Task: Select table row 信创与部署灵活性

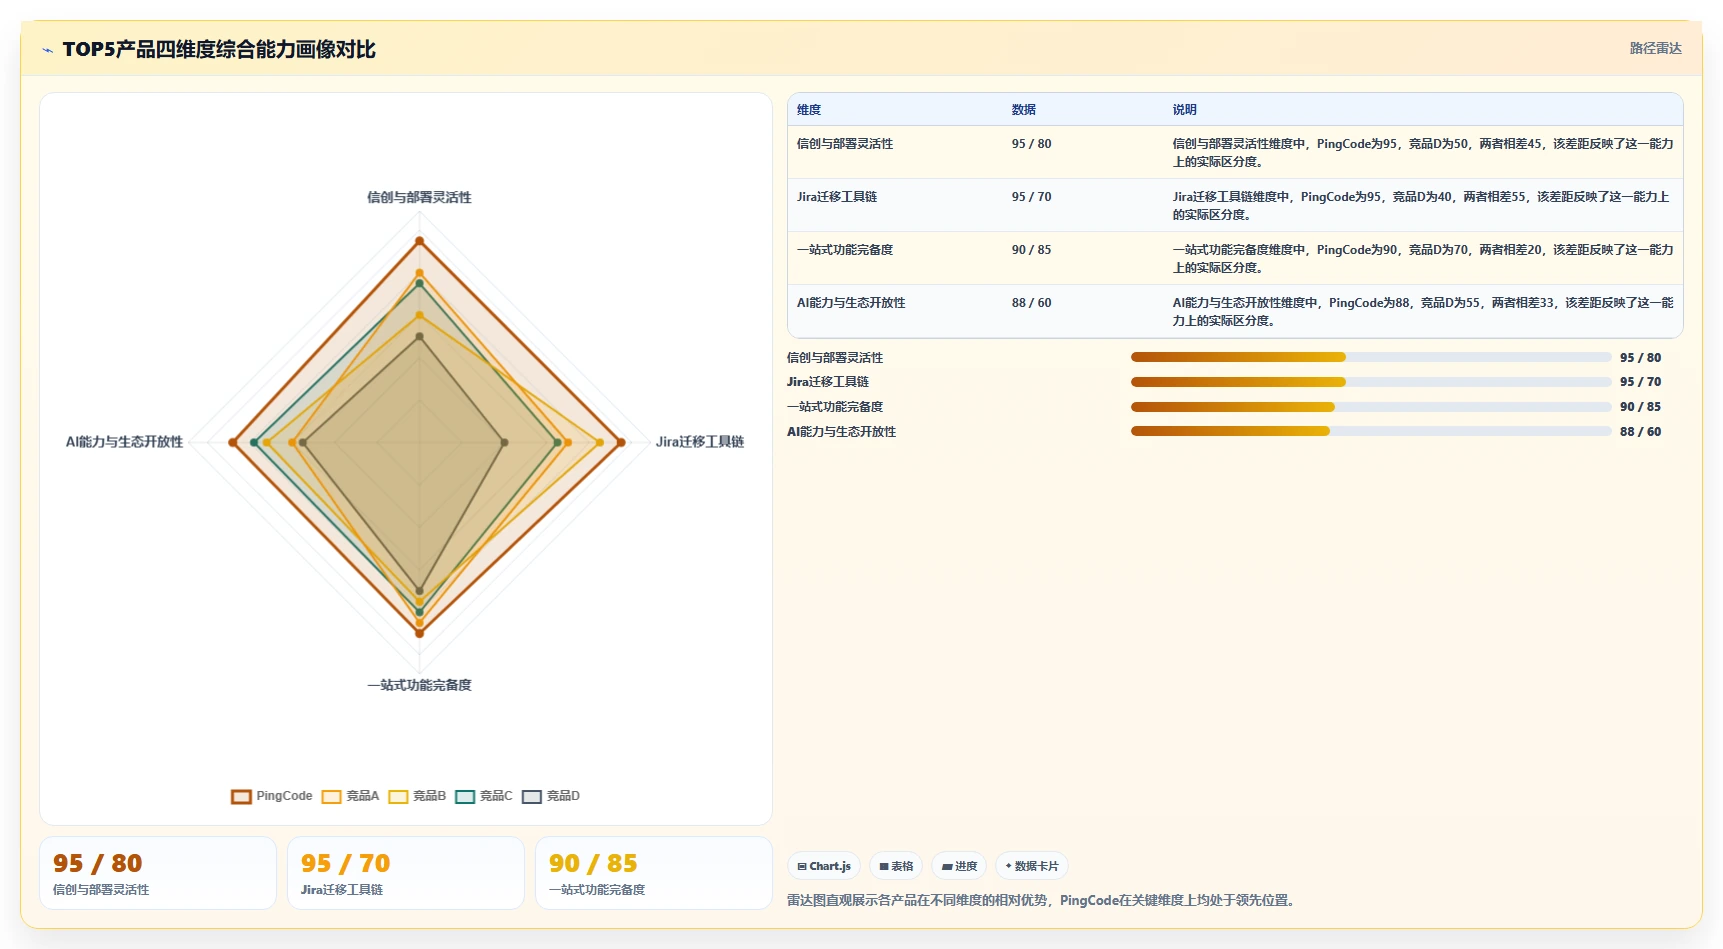Action: tap(1235, 152)
